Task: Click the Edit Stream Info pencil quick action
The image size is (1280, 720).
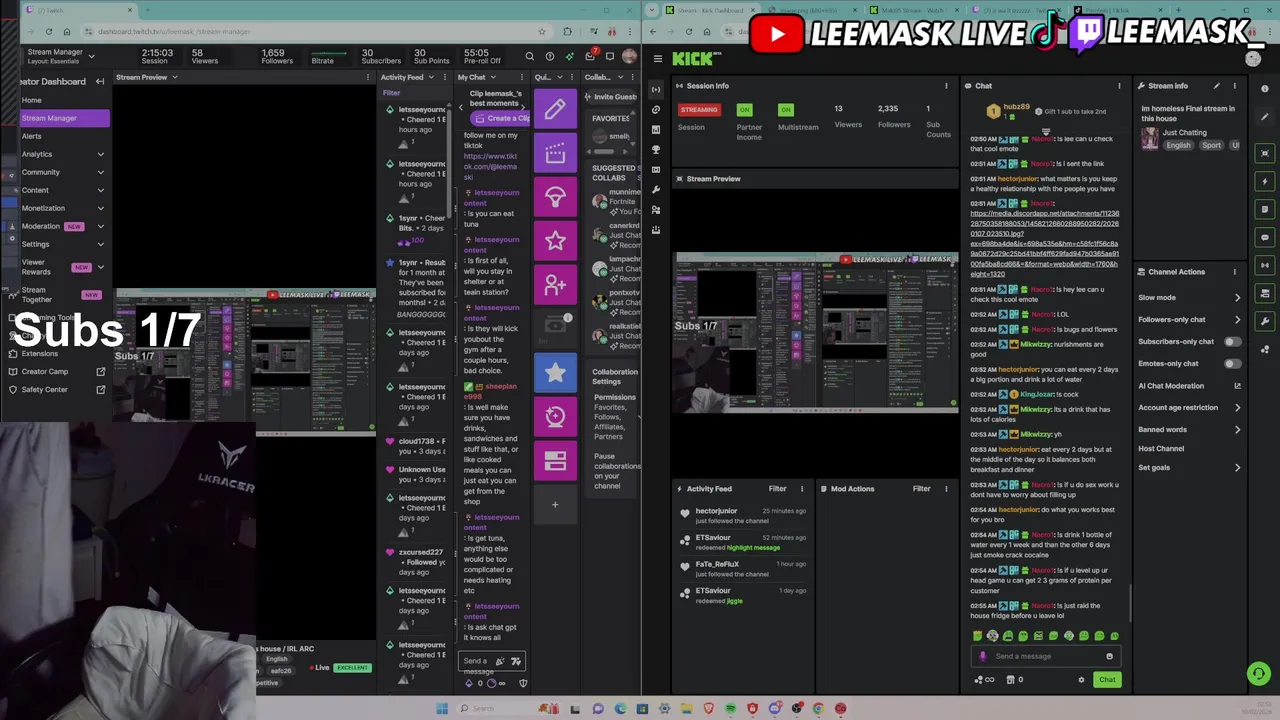Action: click(x=555, y=110)
